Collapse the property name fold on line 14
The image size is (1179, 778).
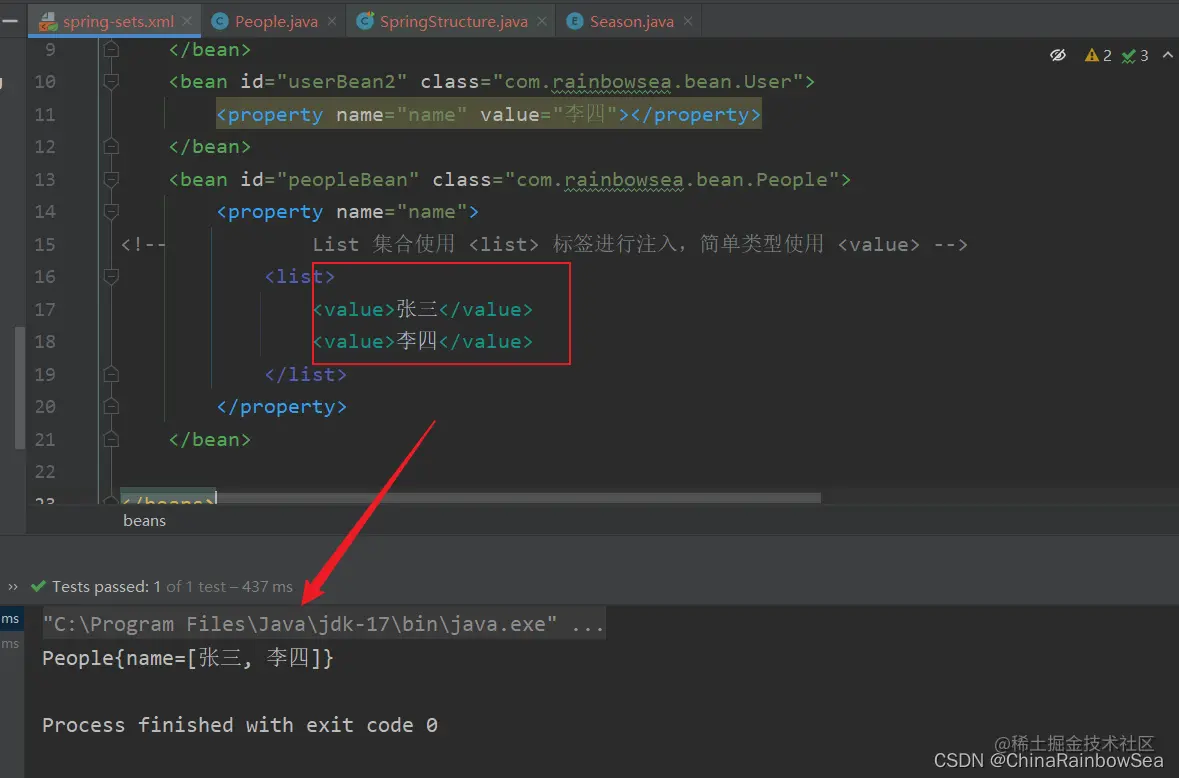[111, 211]
